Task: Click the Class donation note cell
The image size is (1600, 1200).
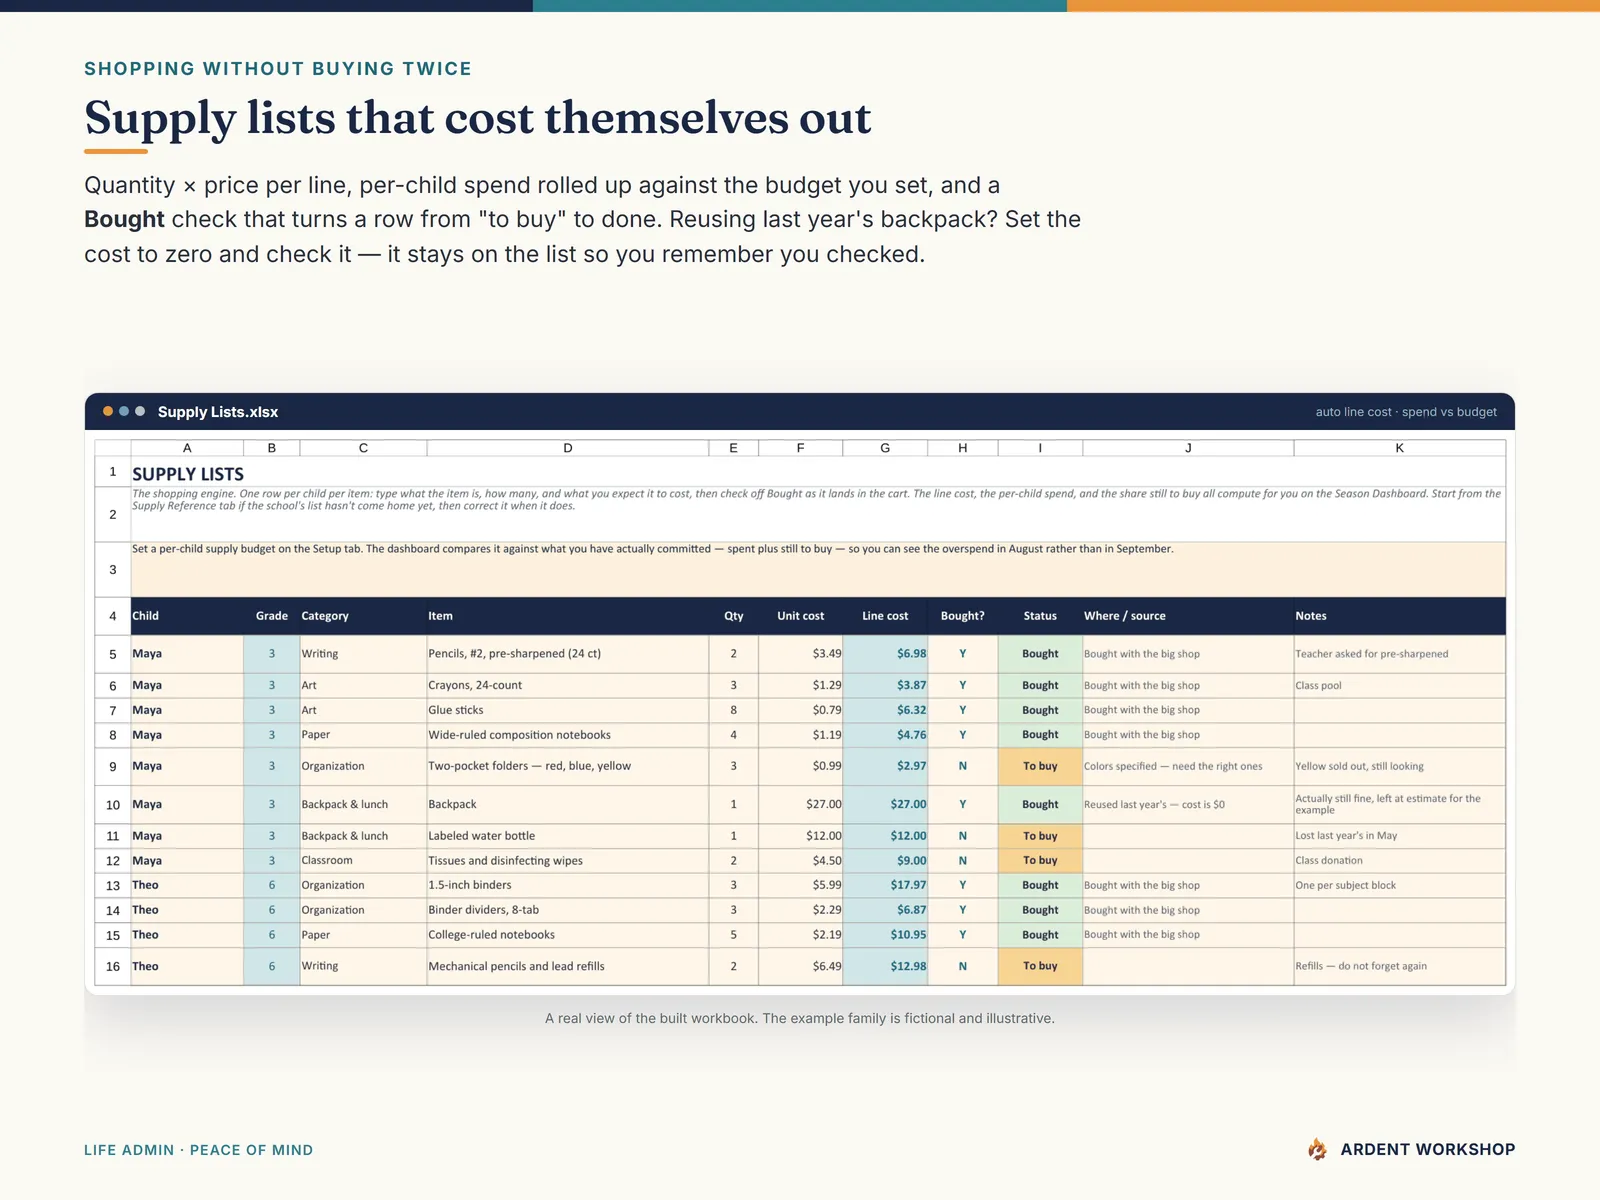Action: 1400,860
